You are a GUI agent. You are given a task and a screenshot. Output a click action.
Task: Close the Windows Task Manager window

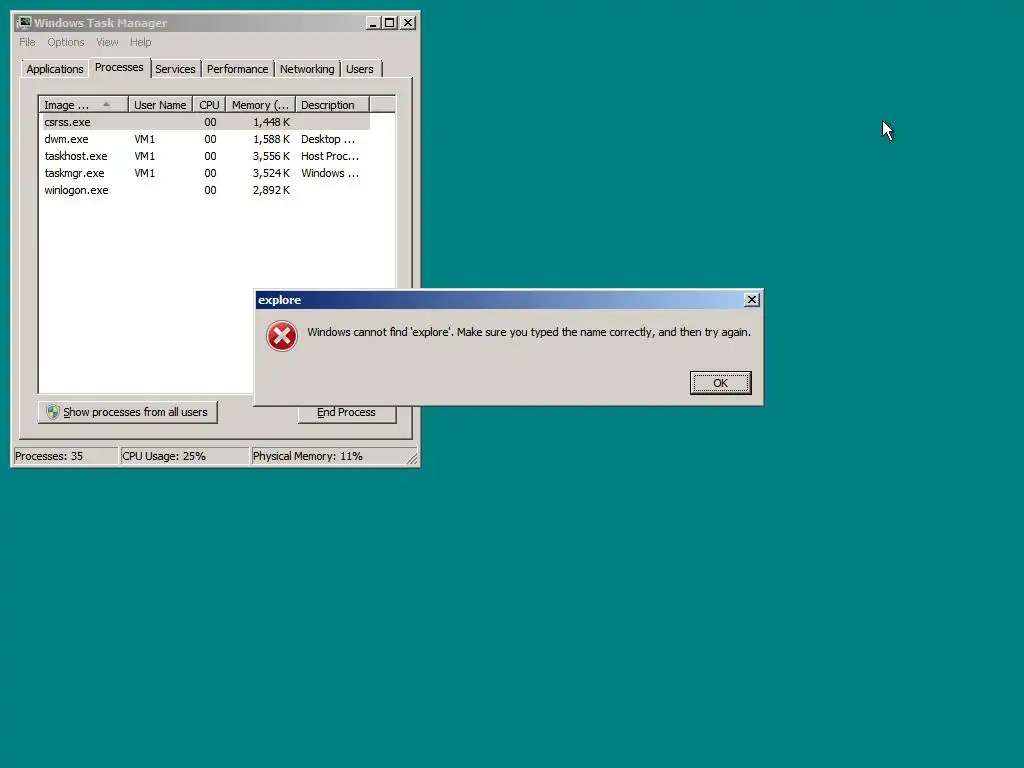tap(408, 23)
